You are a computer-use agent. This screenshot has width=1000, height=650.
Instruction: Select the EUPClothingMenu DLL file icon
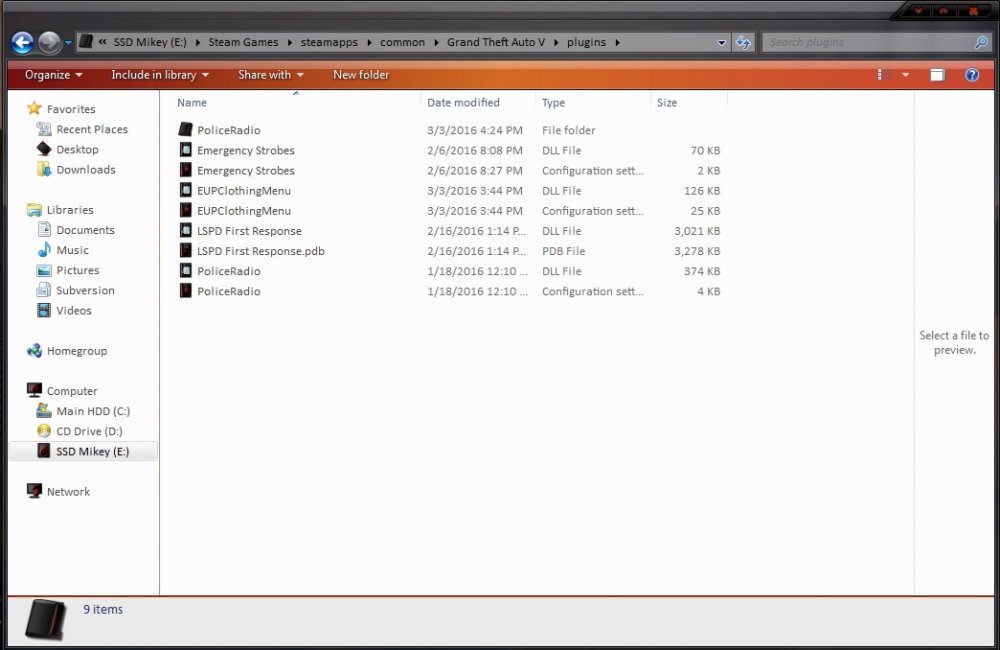coord(186,190)
